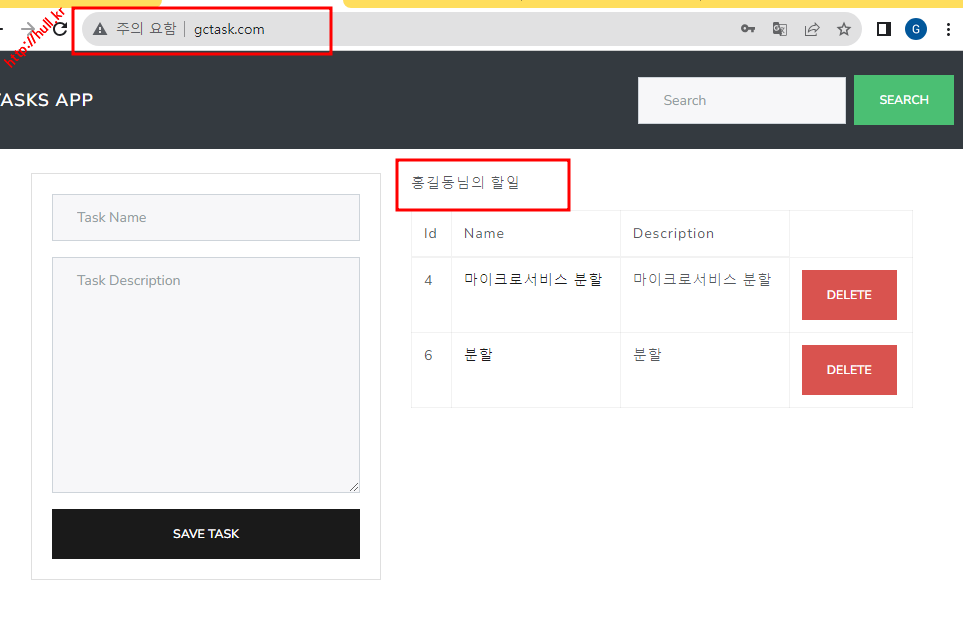Click the TASKS APP header title

[46, 100]
